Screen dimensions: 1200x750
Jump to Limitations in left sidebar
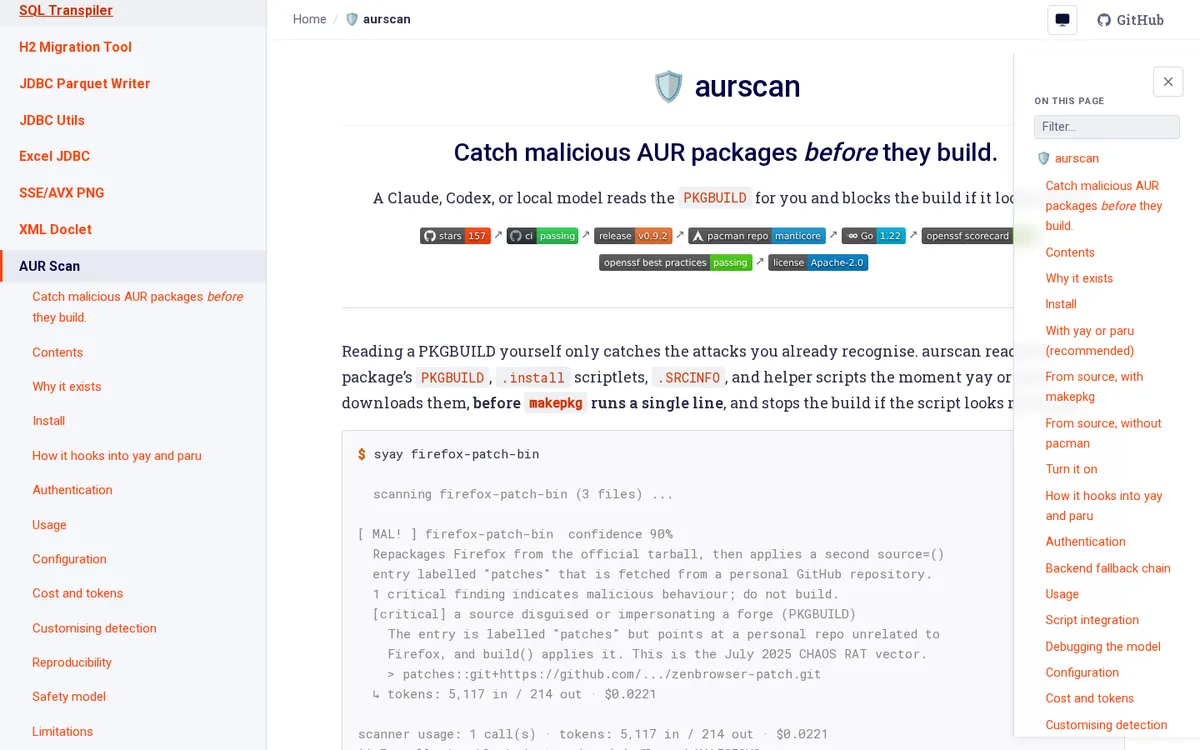point(62,732)
